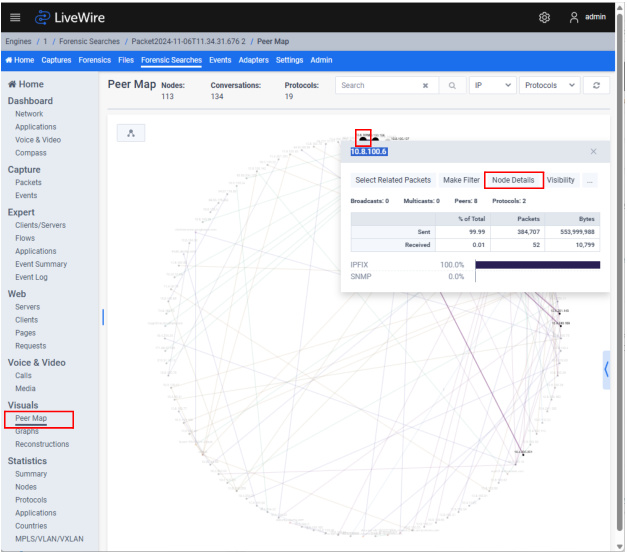Open Node Details for 10.8.100.6
627x553 pixels.
coord(513,180)
